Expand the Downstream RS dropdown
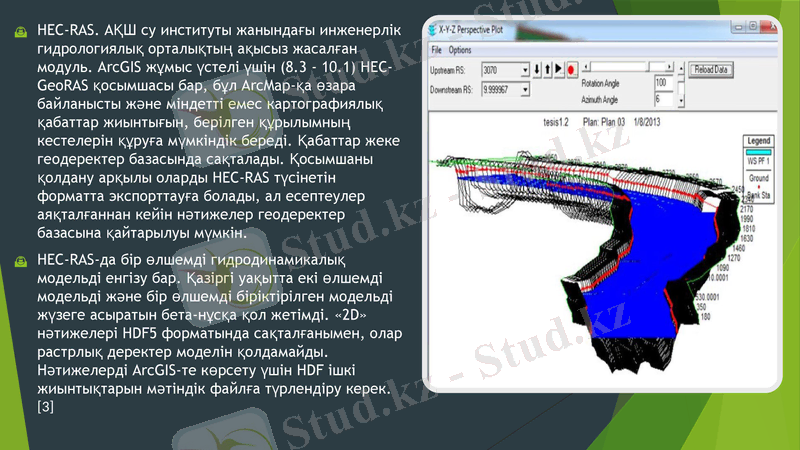800x450 pixels. (524, 90)
